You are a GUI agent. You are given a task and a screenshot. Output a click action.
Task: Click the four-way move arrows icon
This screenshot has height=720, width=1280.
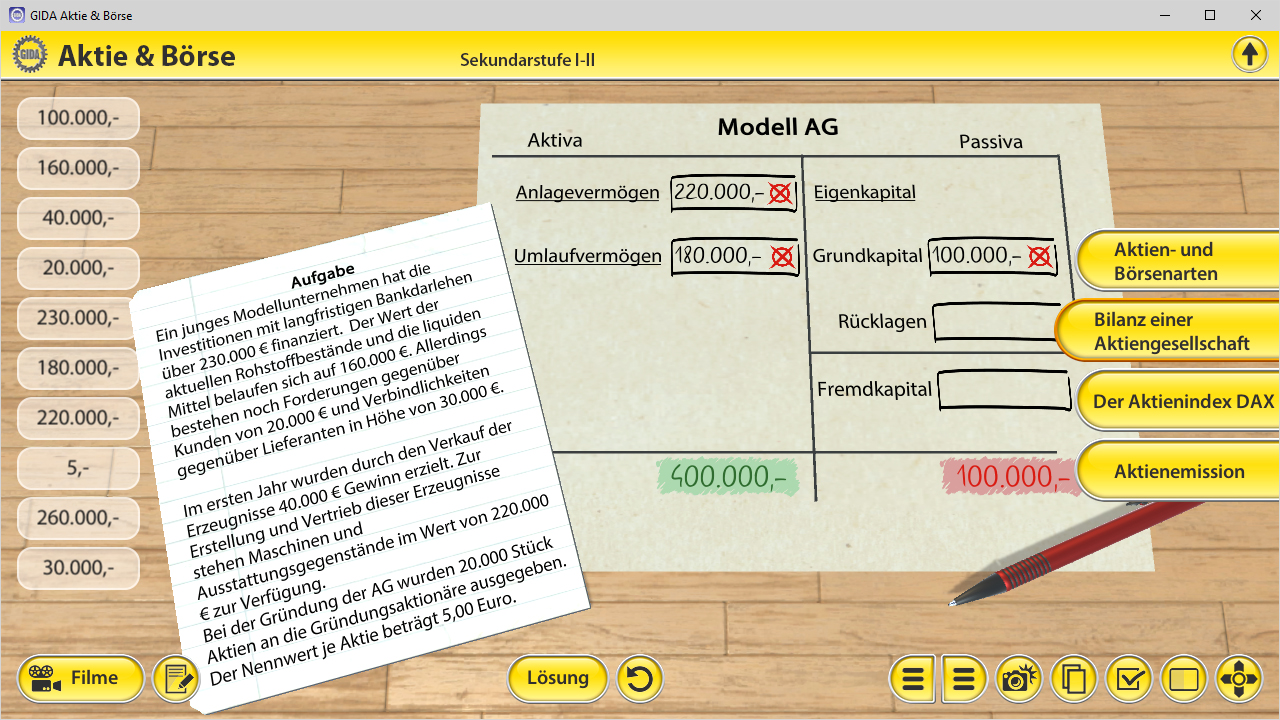coord(1239,680)
